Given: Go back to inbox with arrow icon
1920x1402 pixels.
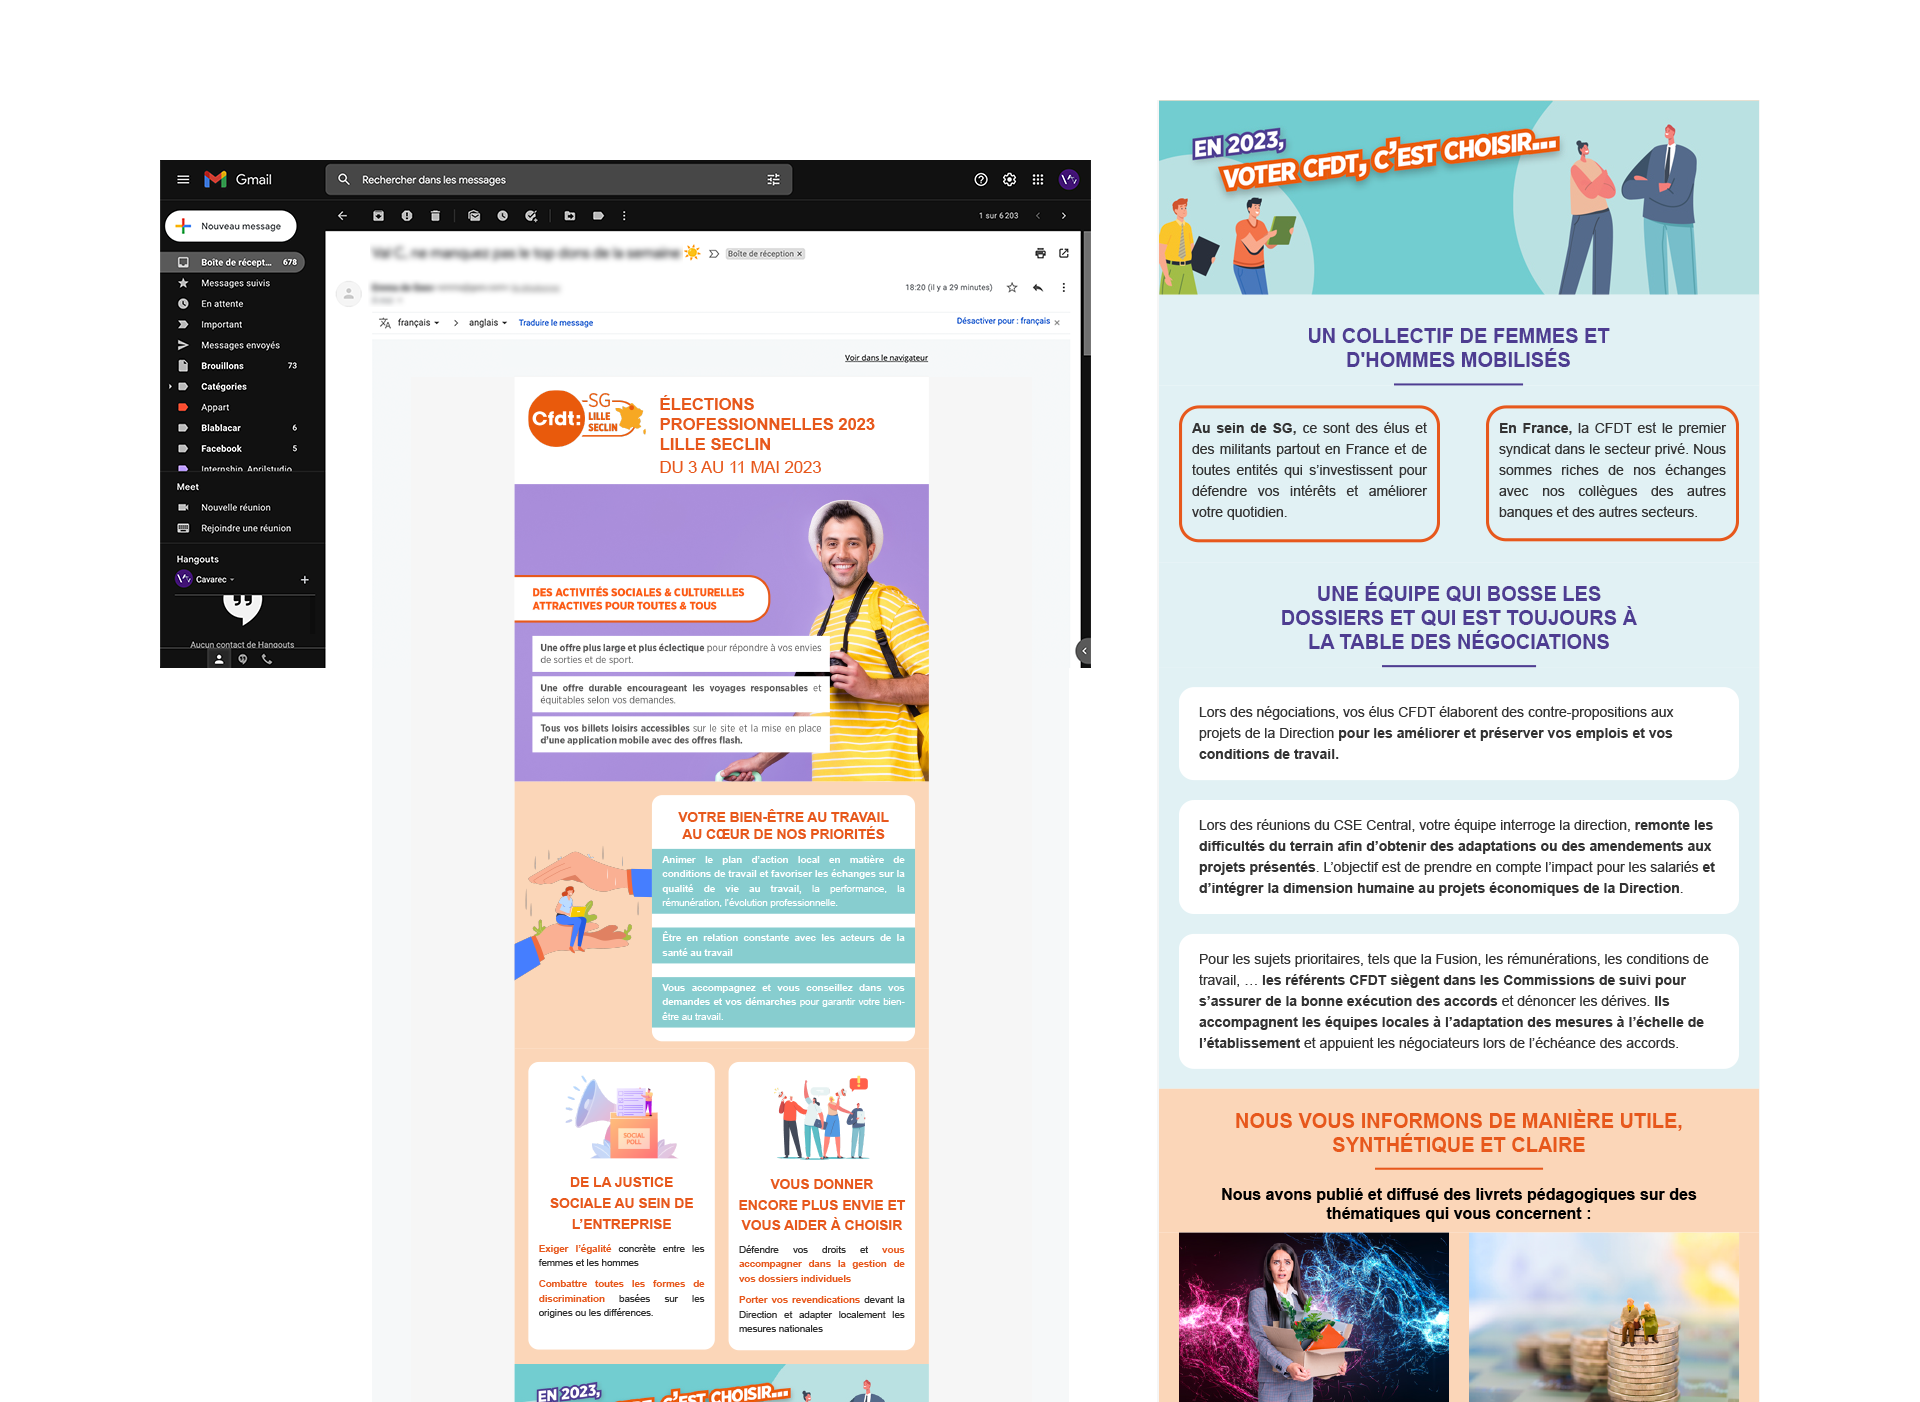Looking at the screenshot, I should [342, 216].
